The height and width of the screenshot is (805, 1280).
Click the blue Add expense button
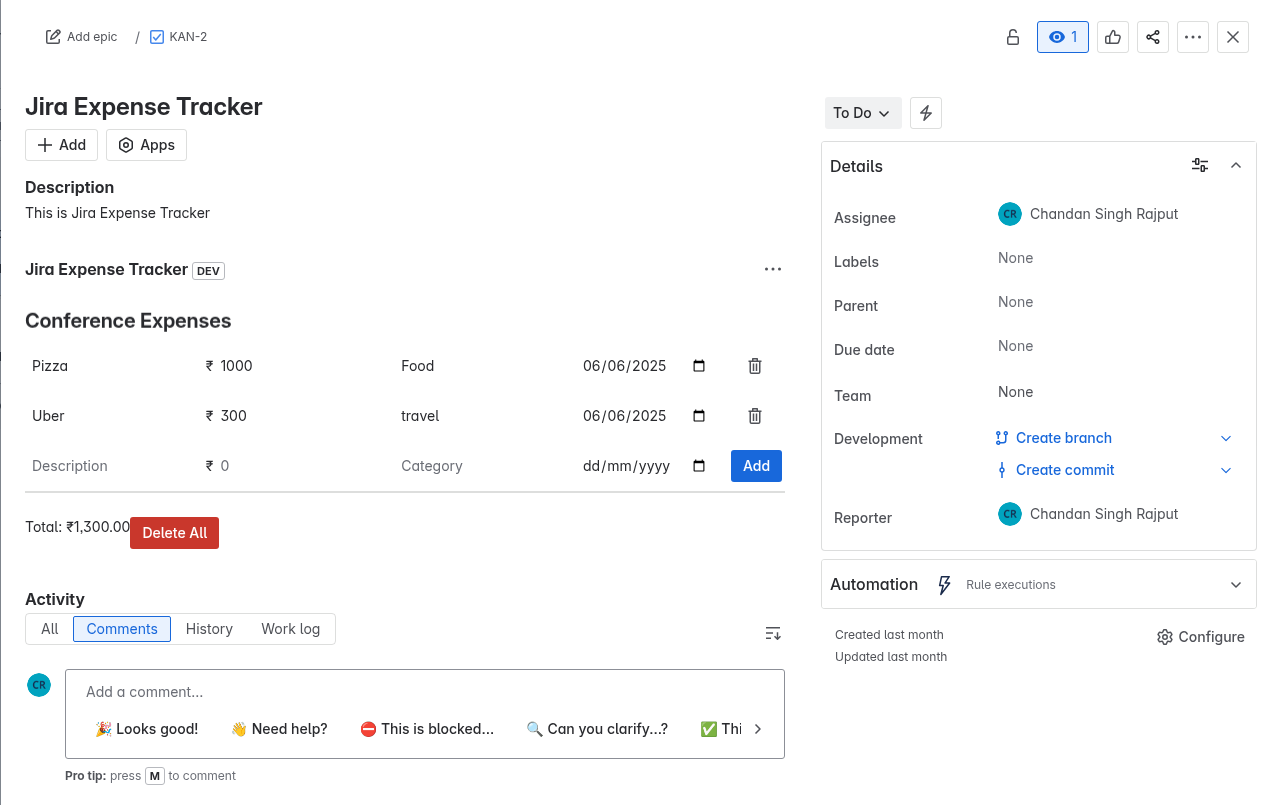(756, 466)
